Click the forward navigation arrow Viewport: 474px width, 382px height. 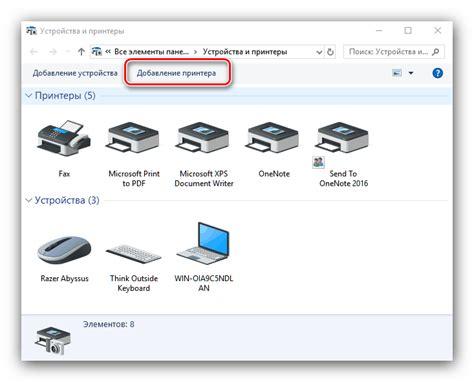coord(53,52)
